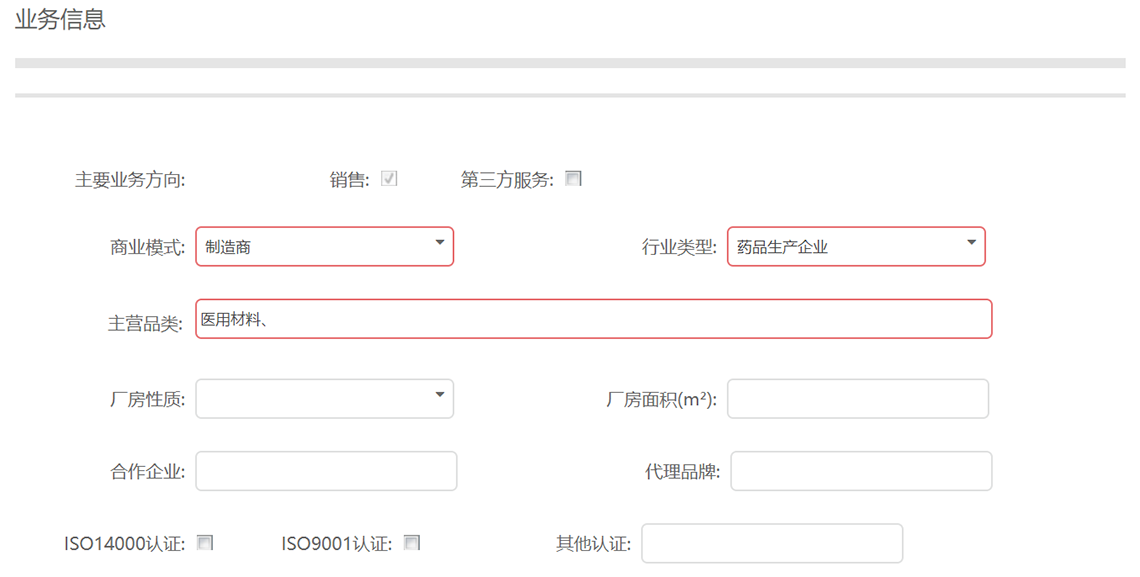
Task: Click the 其他认证 text field
Action: click(772, 544)
